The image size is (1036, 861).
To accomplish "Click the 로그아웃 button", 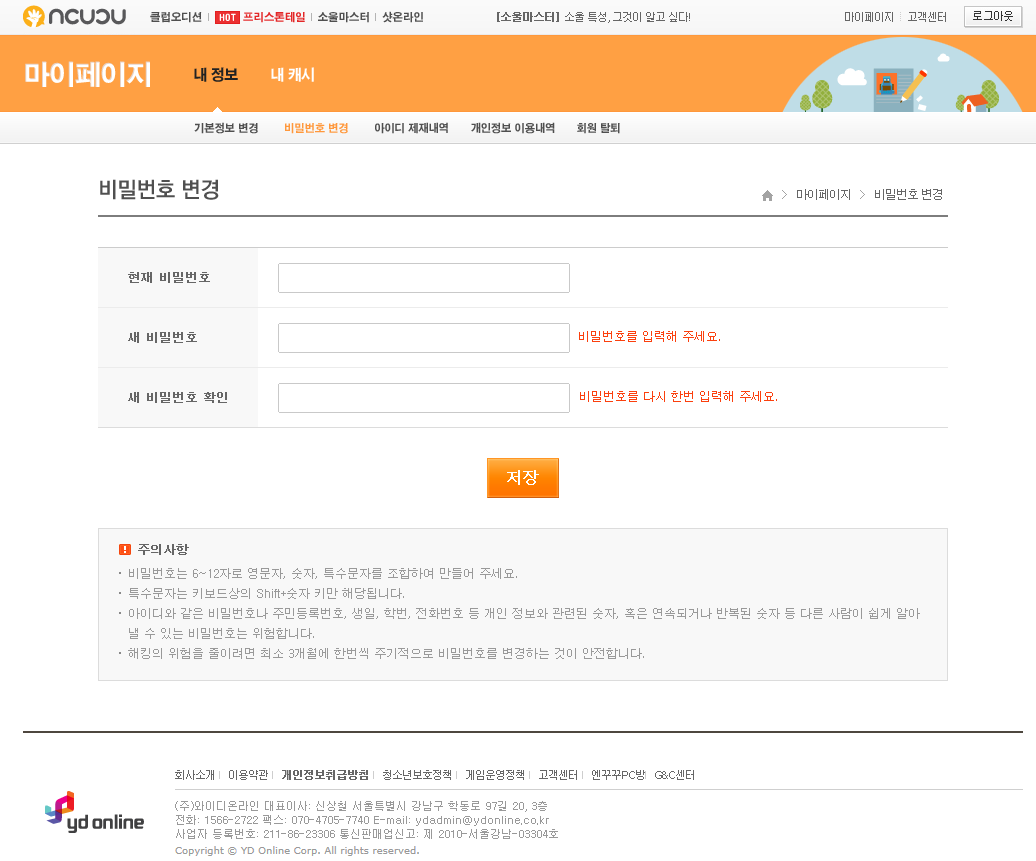I will [992, 17].
